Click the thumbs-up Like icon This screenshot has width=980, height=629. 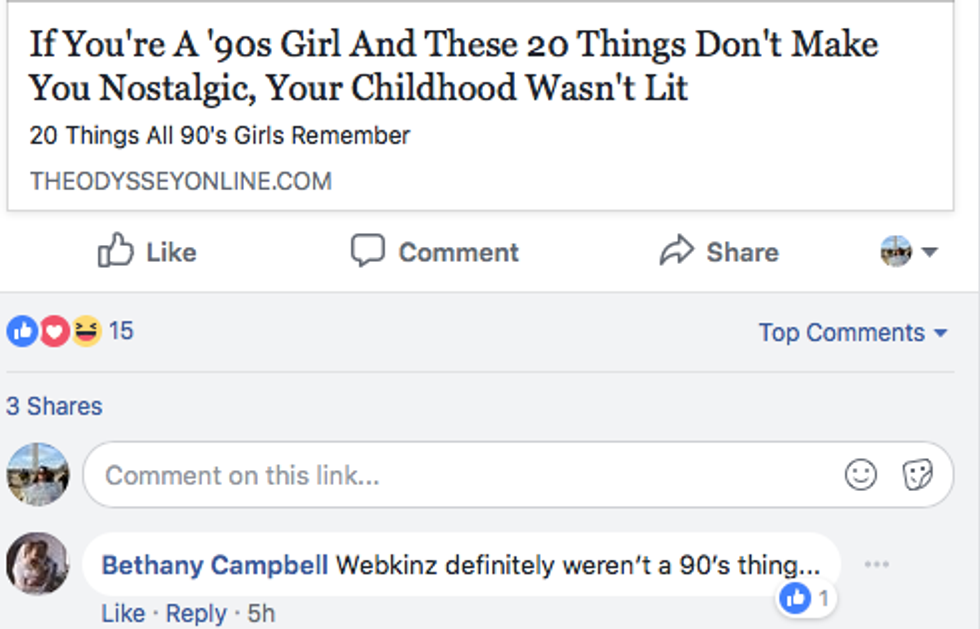coord(115,251)
